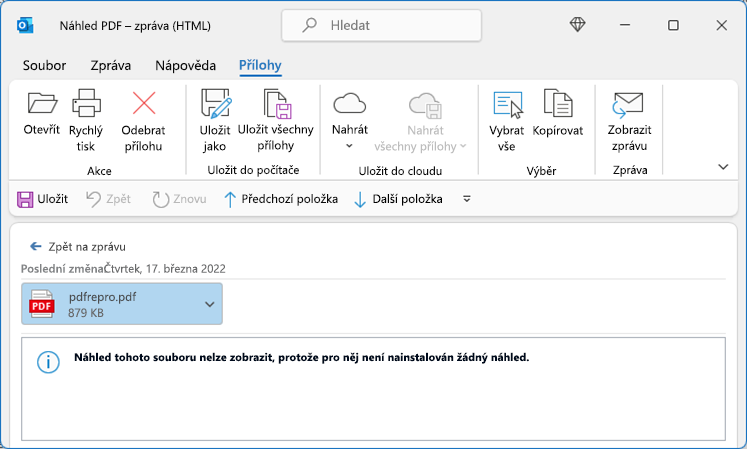Click the Zpět undo button
This screenshot has width=747, height=449.
tap(109, 199)
